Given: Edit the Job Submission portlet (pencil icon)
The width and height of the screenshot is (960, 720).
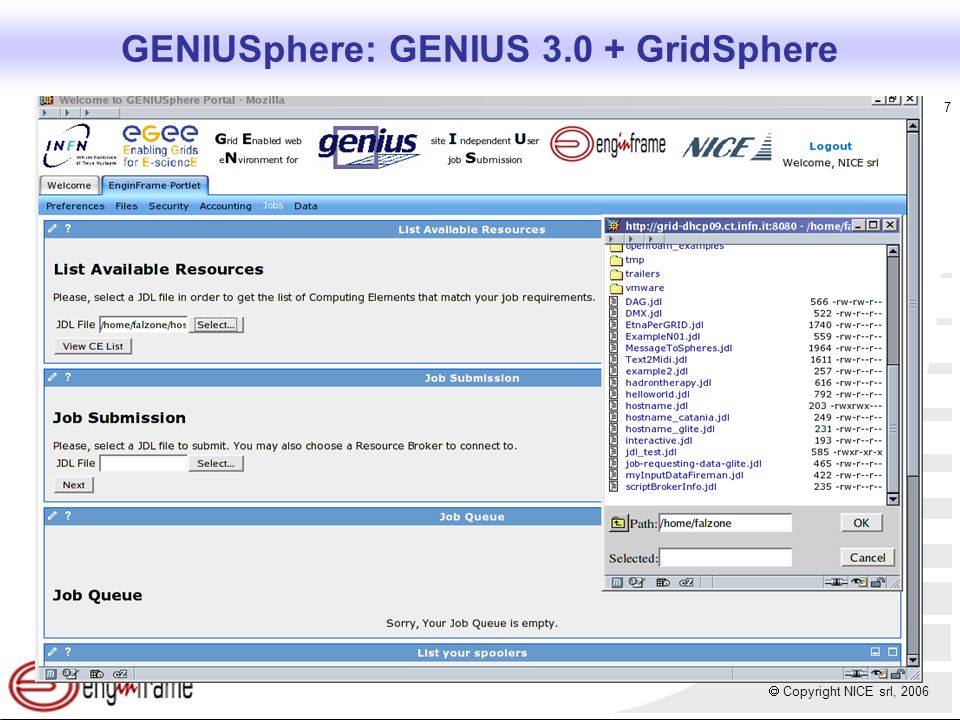Looking at the screenshot, I should coord(53,377).
